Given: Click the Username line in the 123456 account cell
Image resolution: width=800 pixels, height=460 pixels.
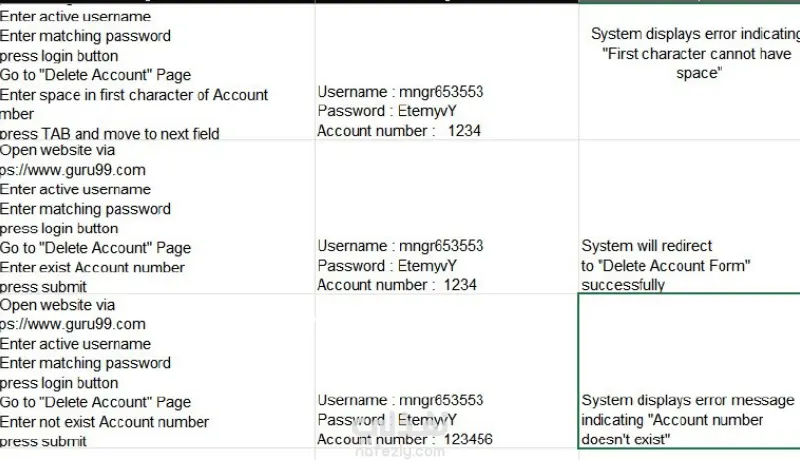Looking at the screenshot, I should 400,401.
